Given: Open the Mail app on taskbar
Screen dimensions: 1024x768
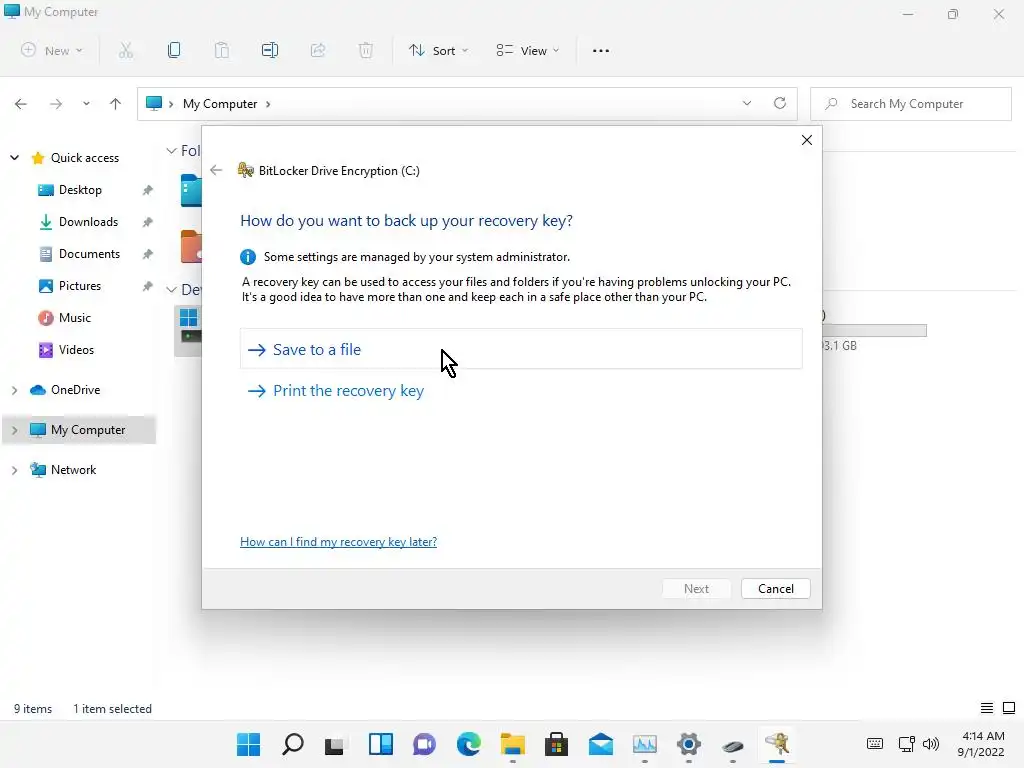Looking at the screenshot, I should pos(601,744).
